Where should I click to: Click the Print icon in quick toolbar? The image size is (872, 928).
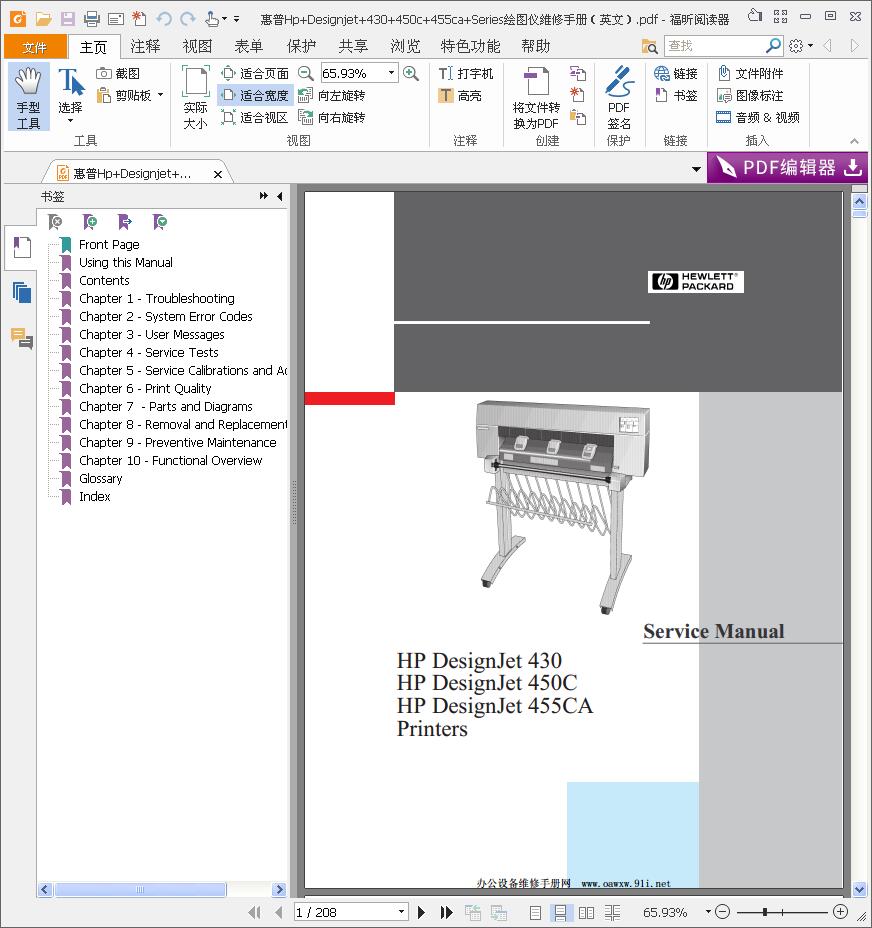coord(92,19)
